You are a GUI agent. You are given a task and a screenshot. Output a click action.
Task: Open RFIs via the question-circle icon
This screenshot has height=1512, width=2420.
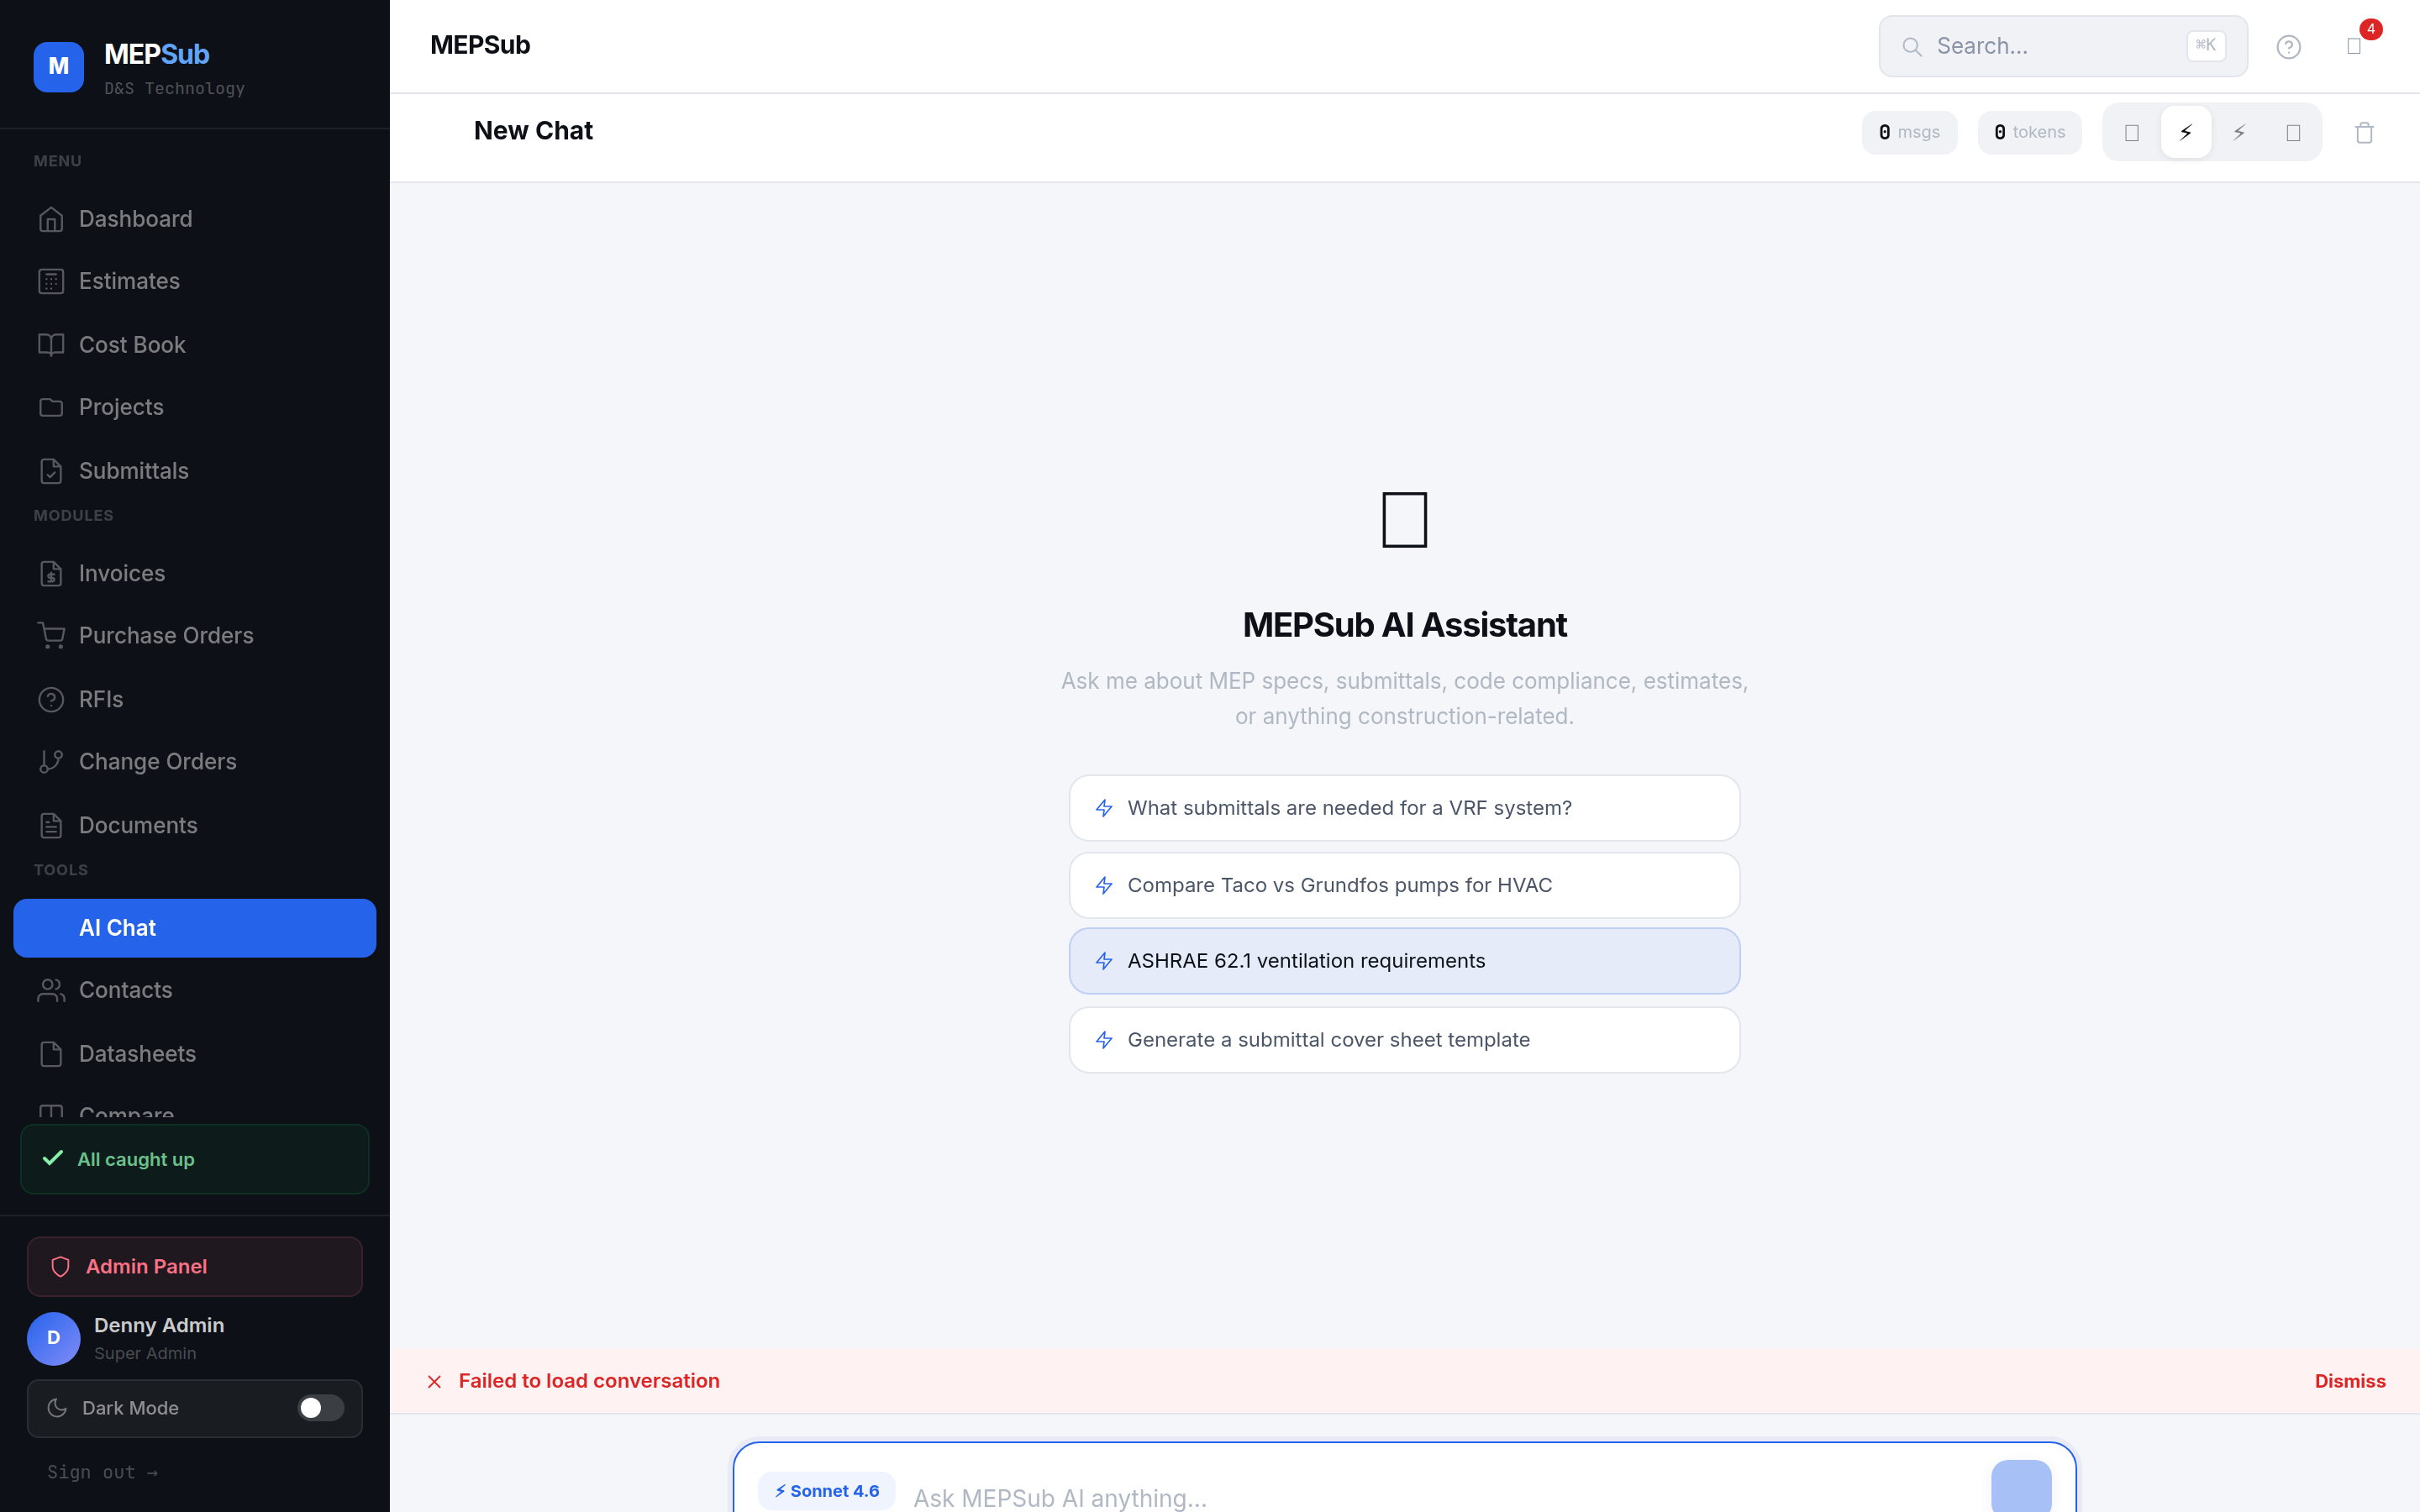pos(52,698)
